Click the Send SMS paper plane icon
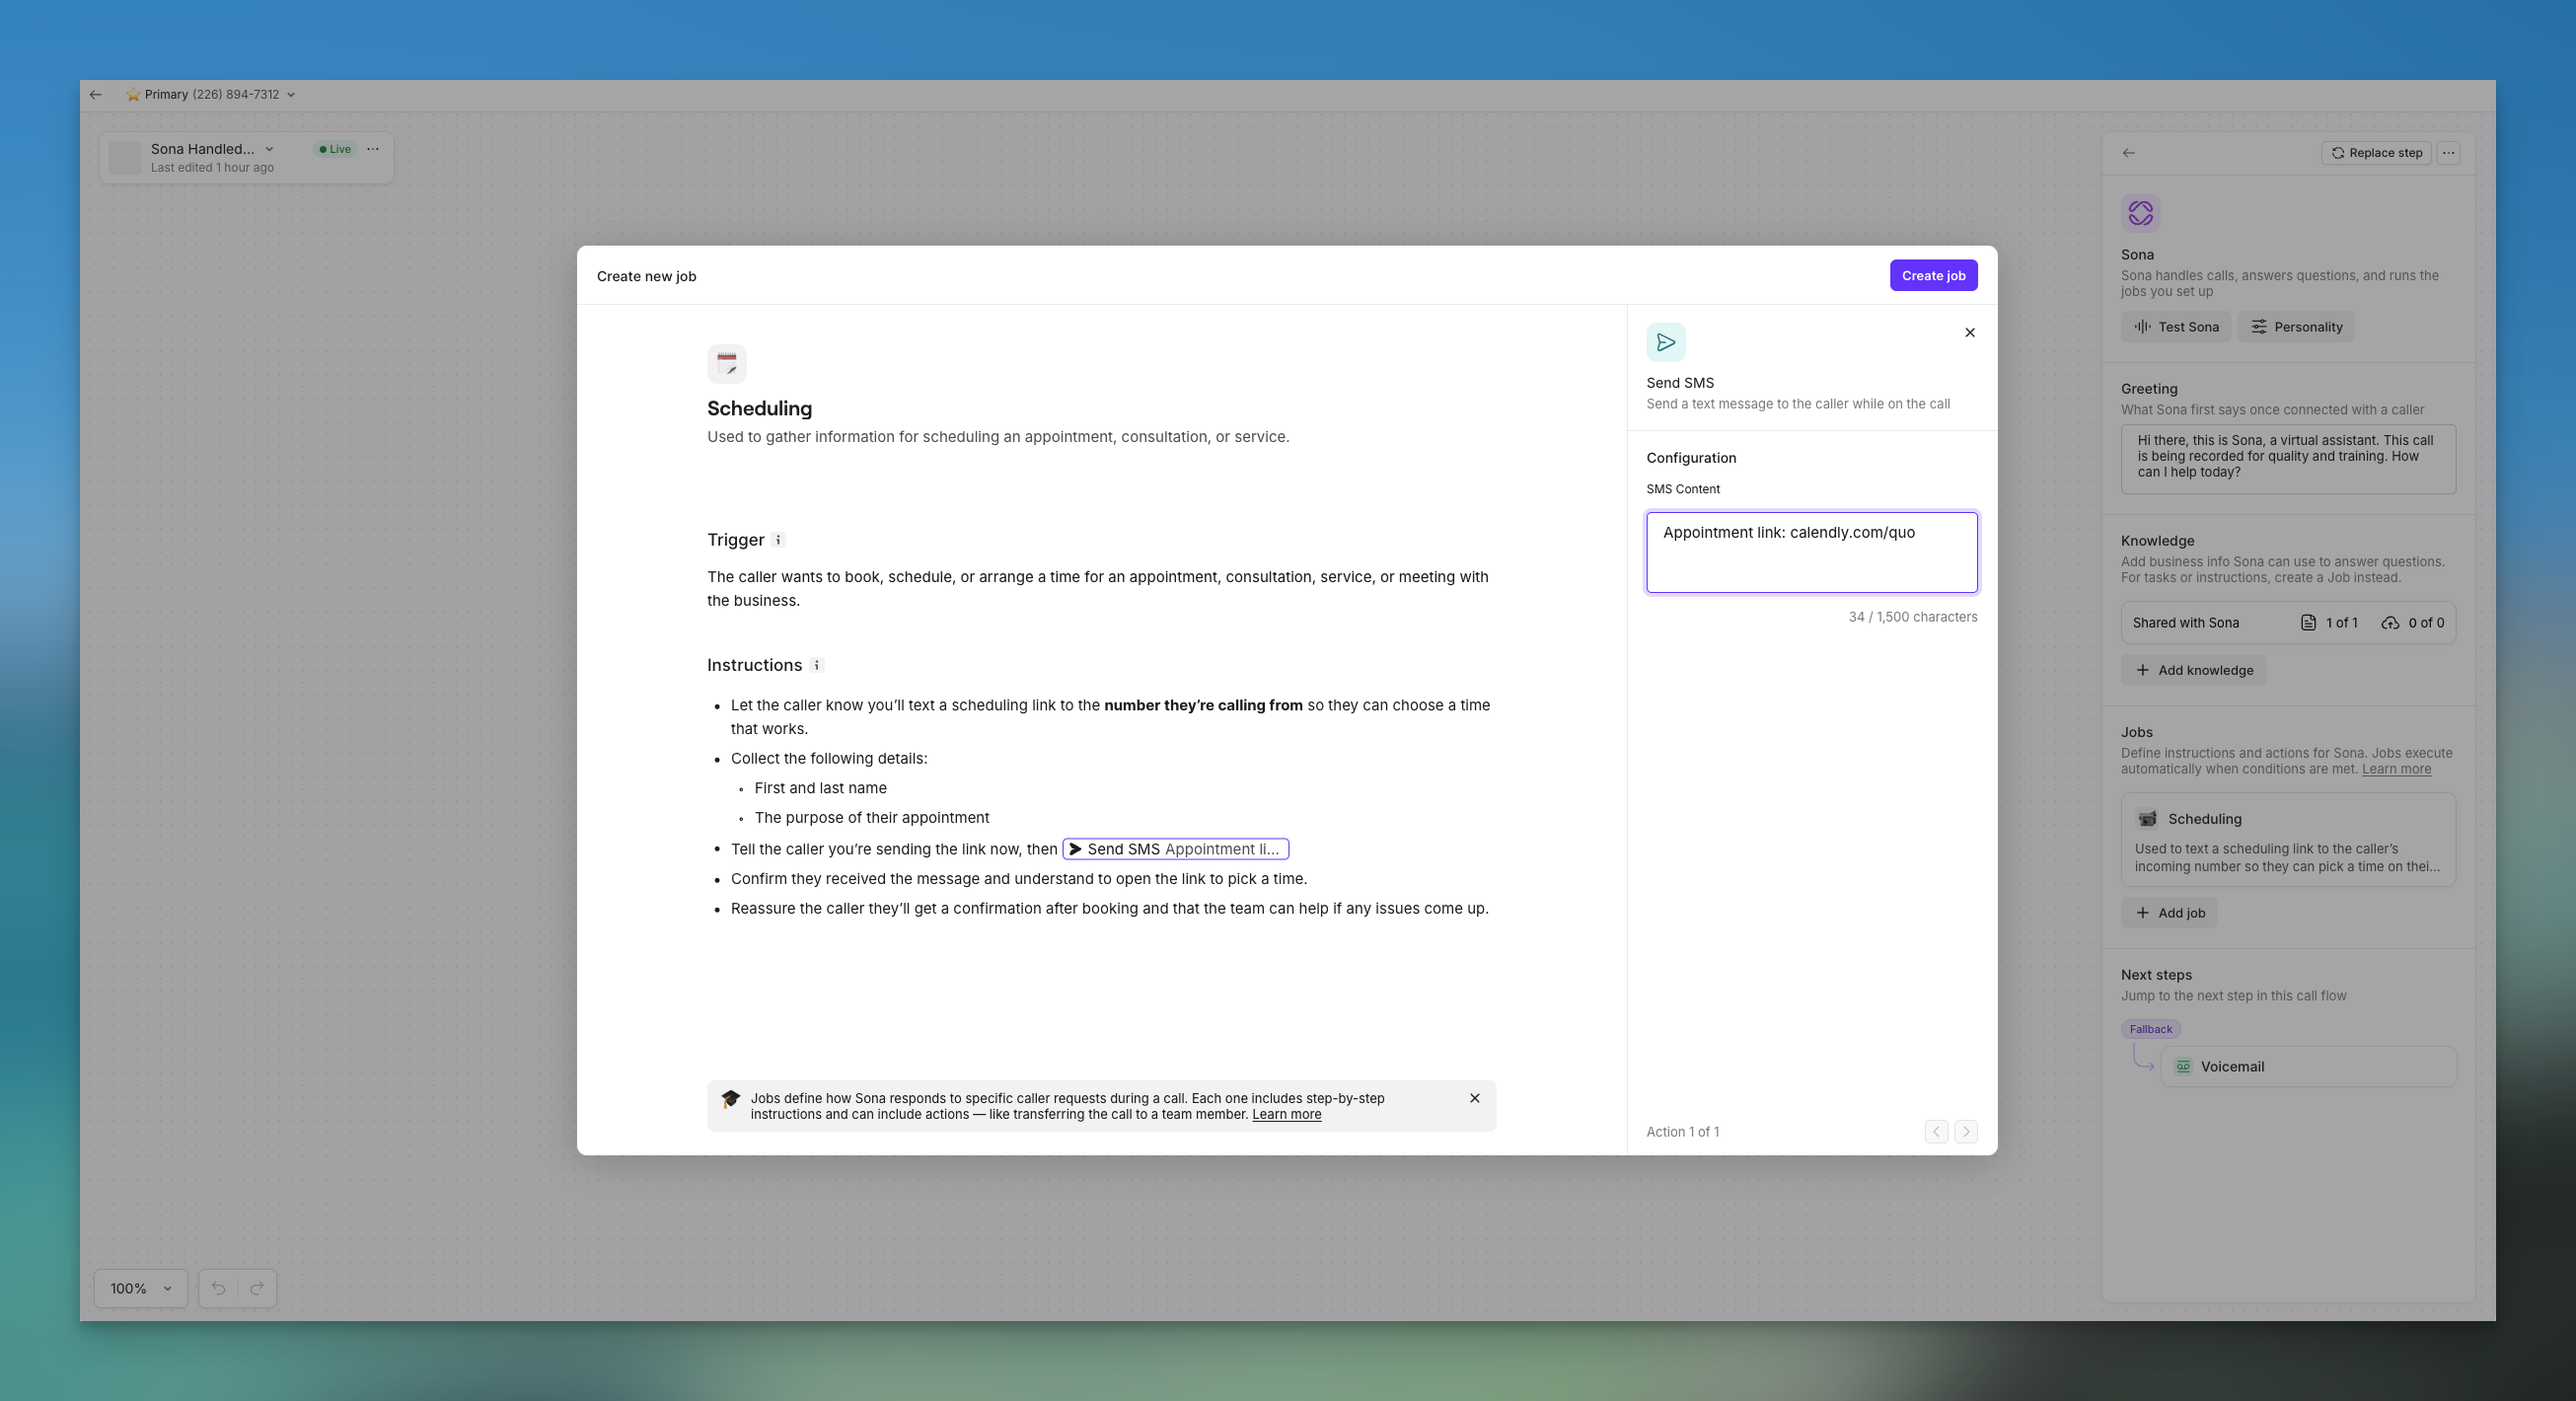Screen dimensions: 2576x1401 click(1665, 342)
